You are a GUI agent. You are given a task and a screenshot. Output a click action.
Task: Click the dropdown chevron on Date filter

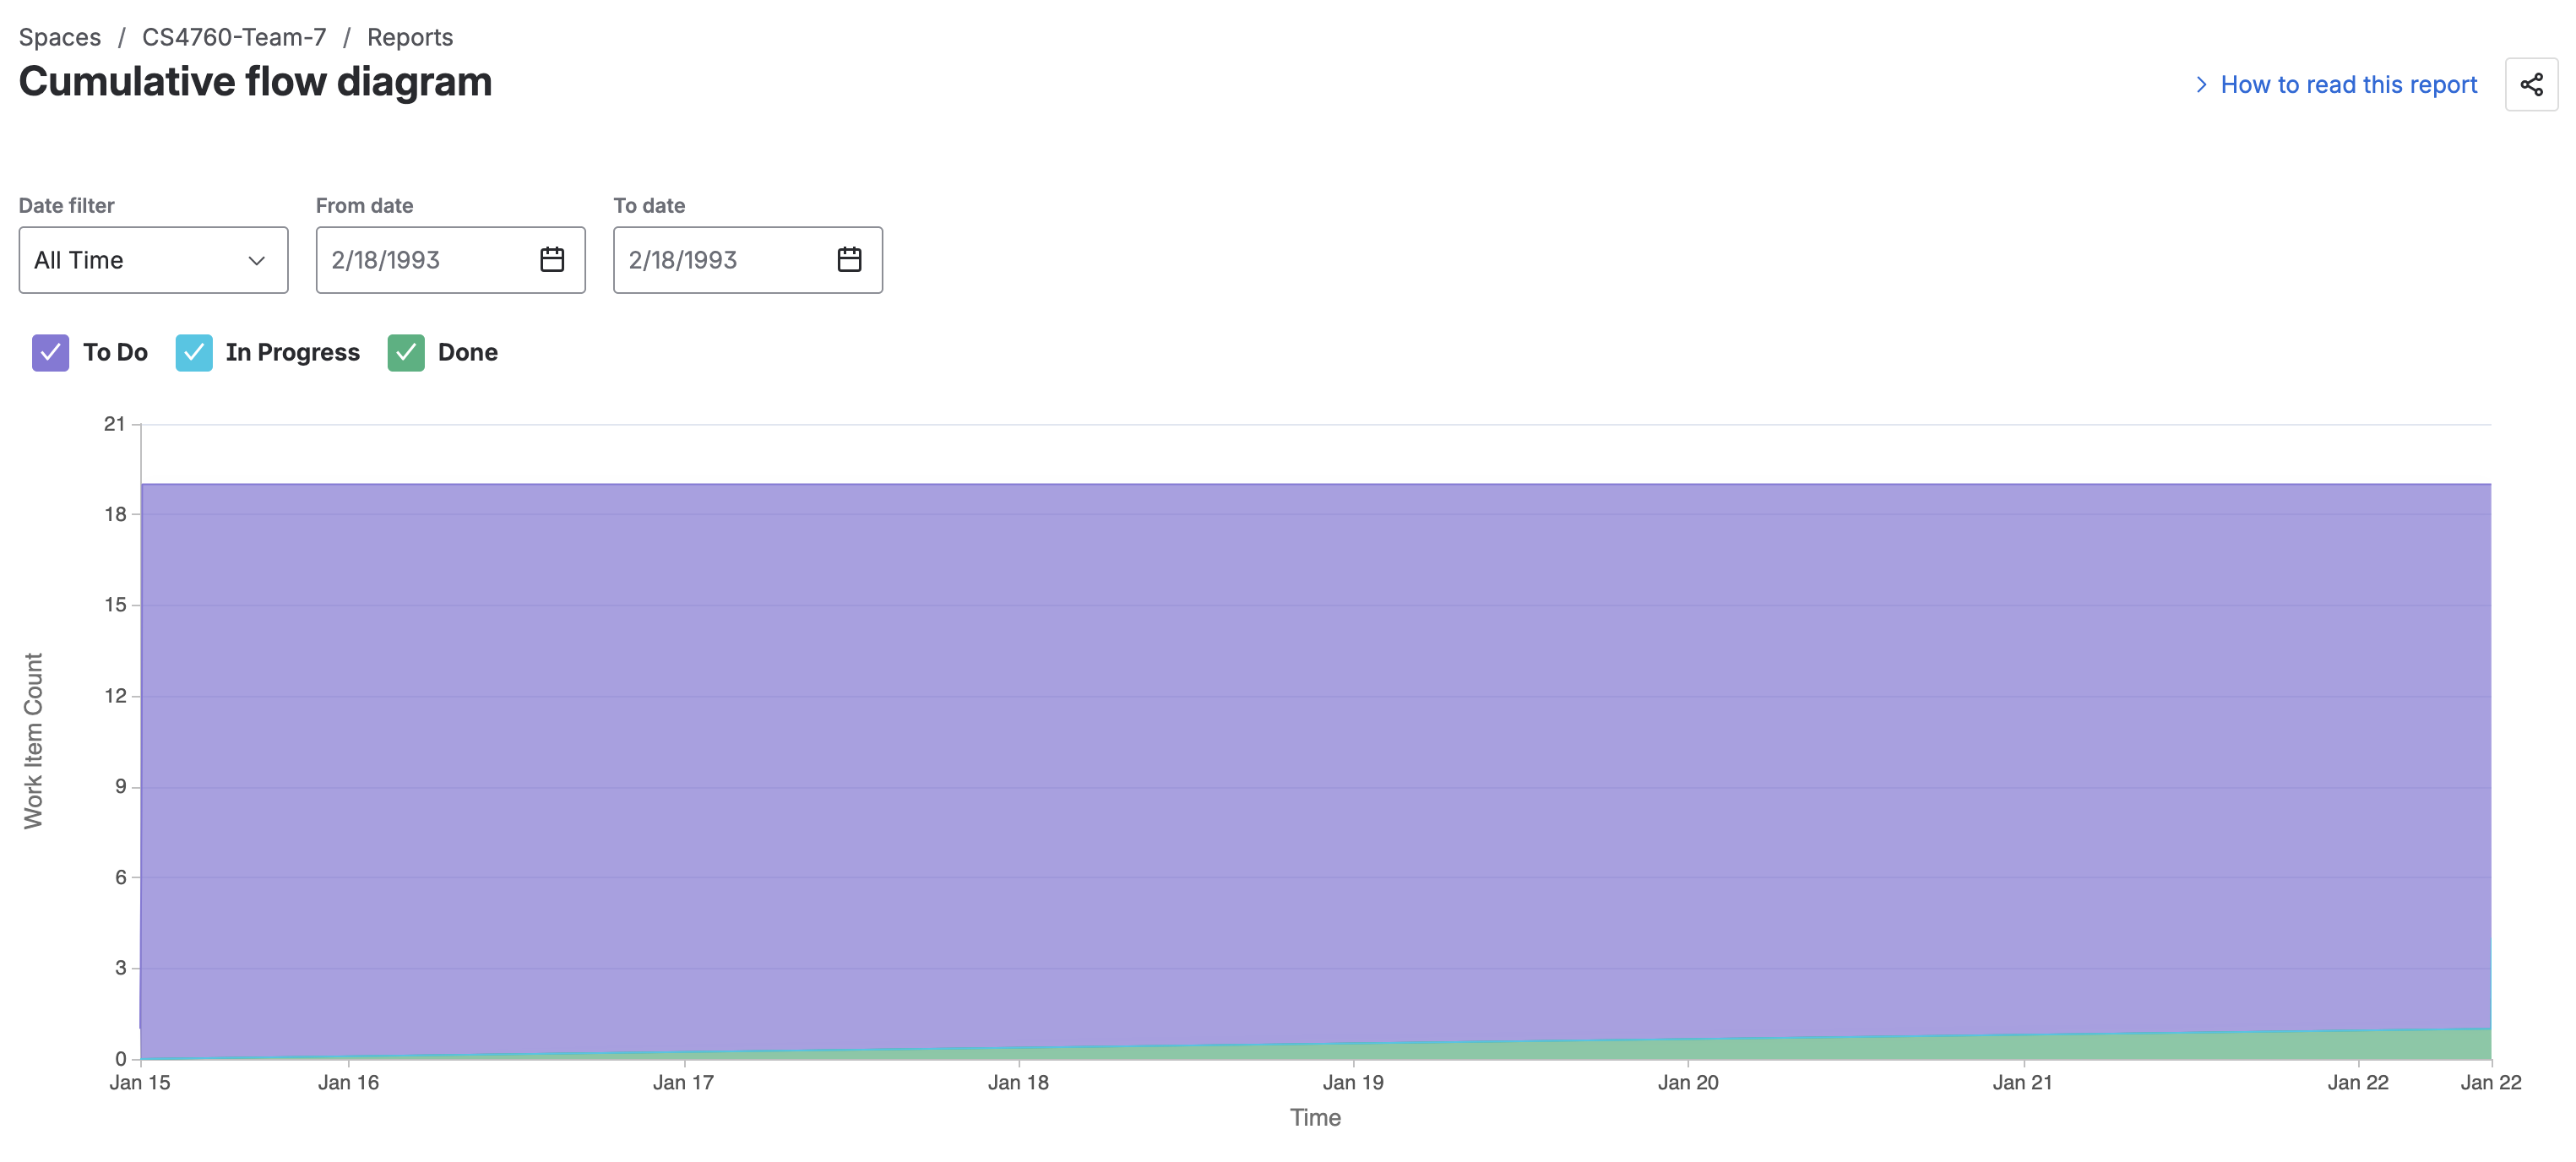click(257, 260)
